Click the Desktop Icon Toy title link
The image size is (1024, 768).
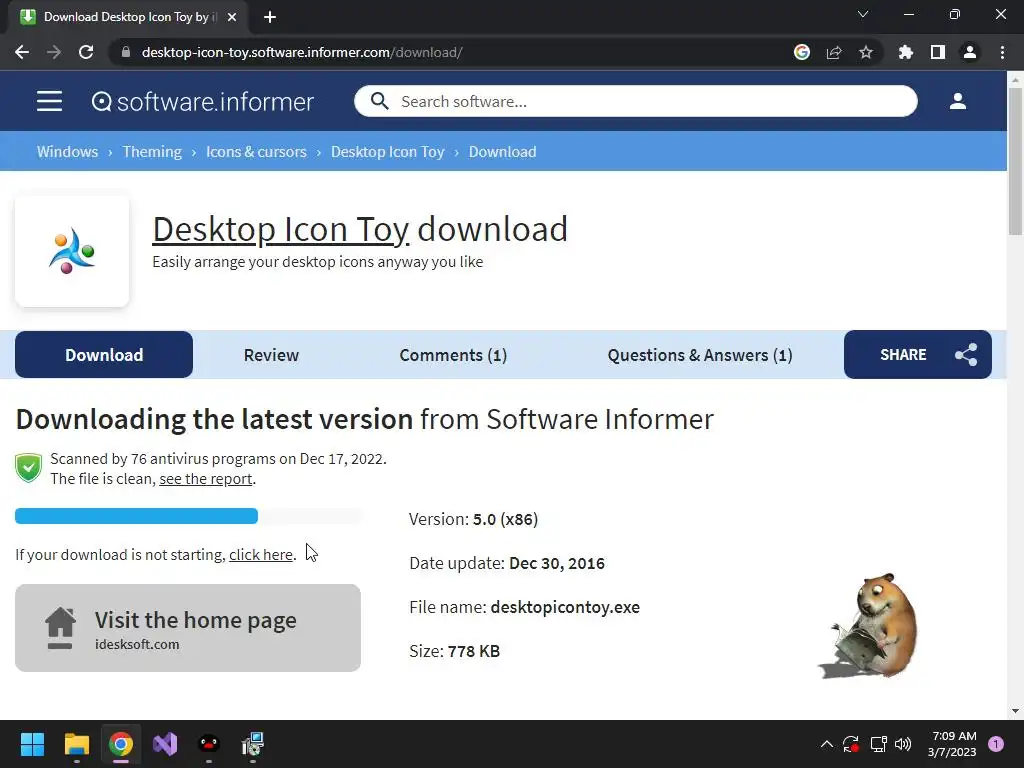tap(281, 230)
